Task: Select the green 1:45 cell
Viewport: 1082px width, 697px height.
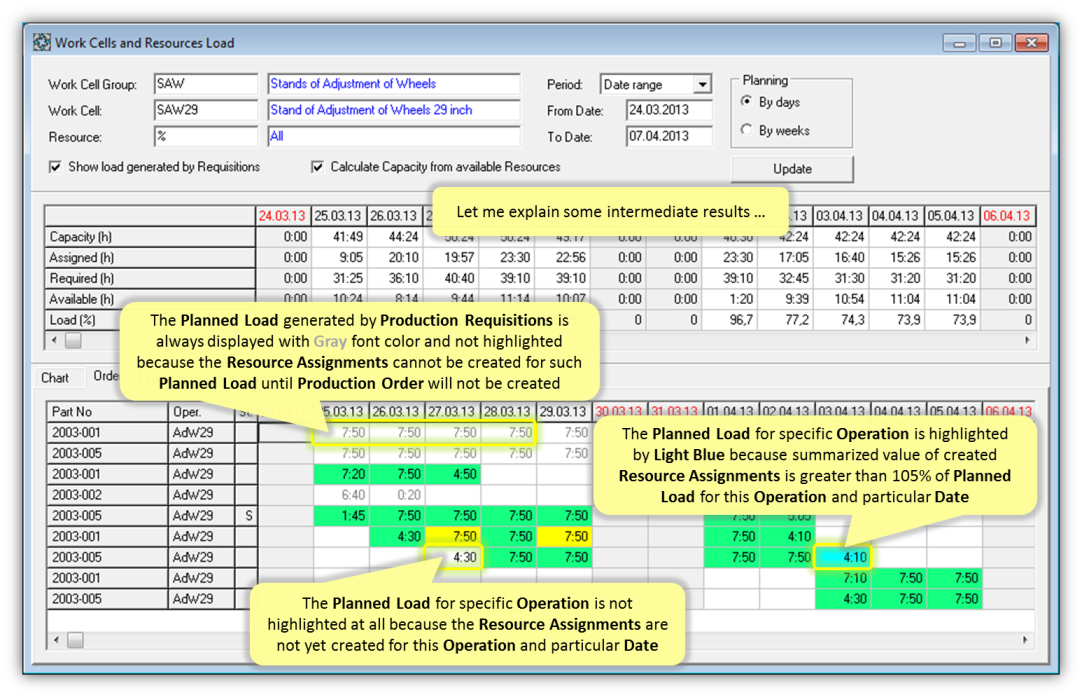Action: pos(341,516)
